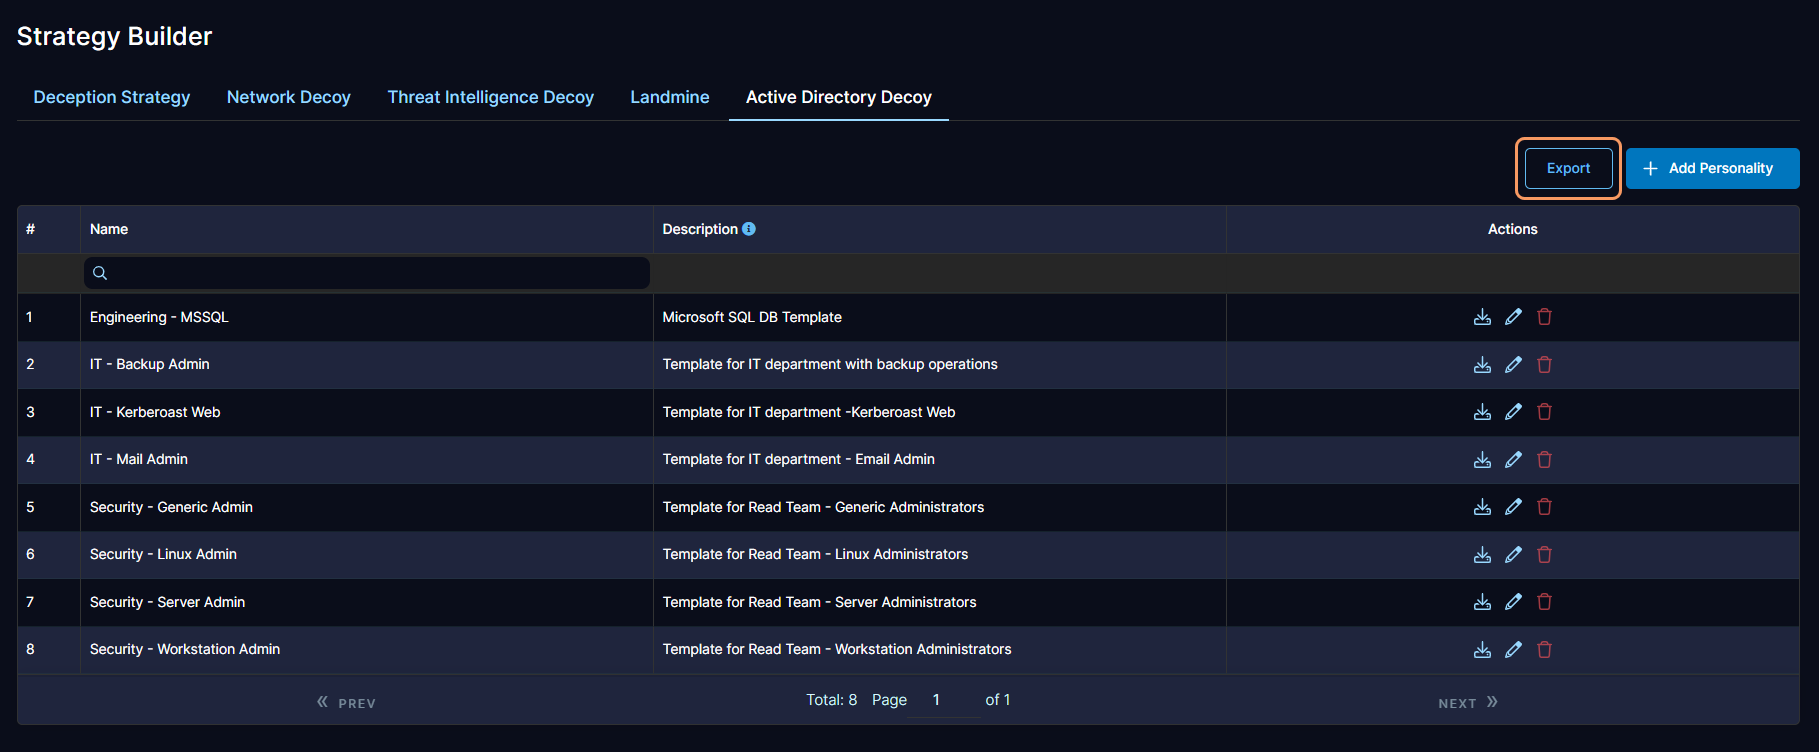The image size is (1819, 752).
Task: Switch to the Deception Strategy tab
Action: 112,97
